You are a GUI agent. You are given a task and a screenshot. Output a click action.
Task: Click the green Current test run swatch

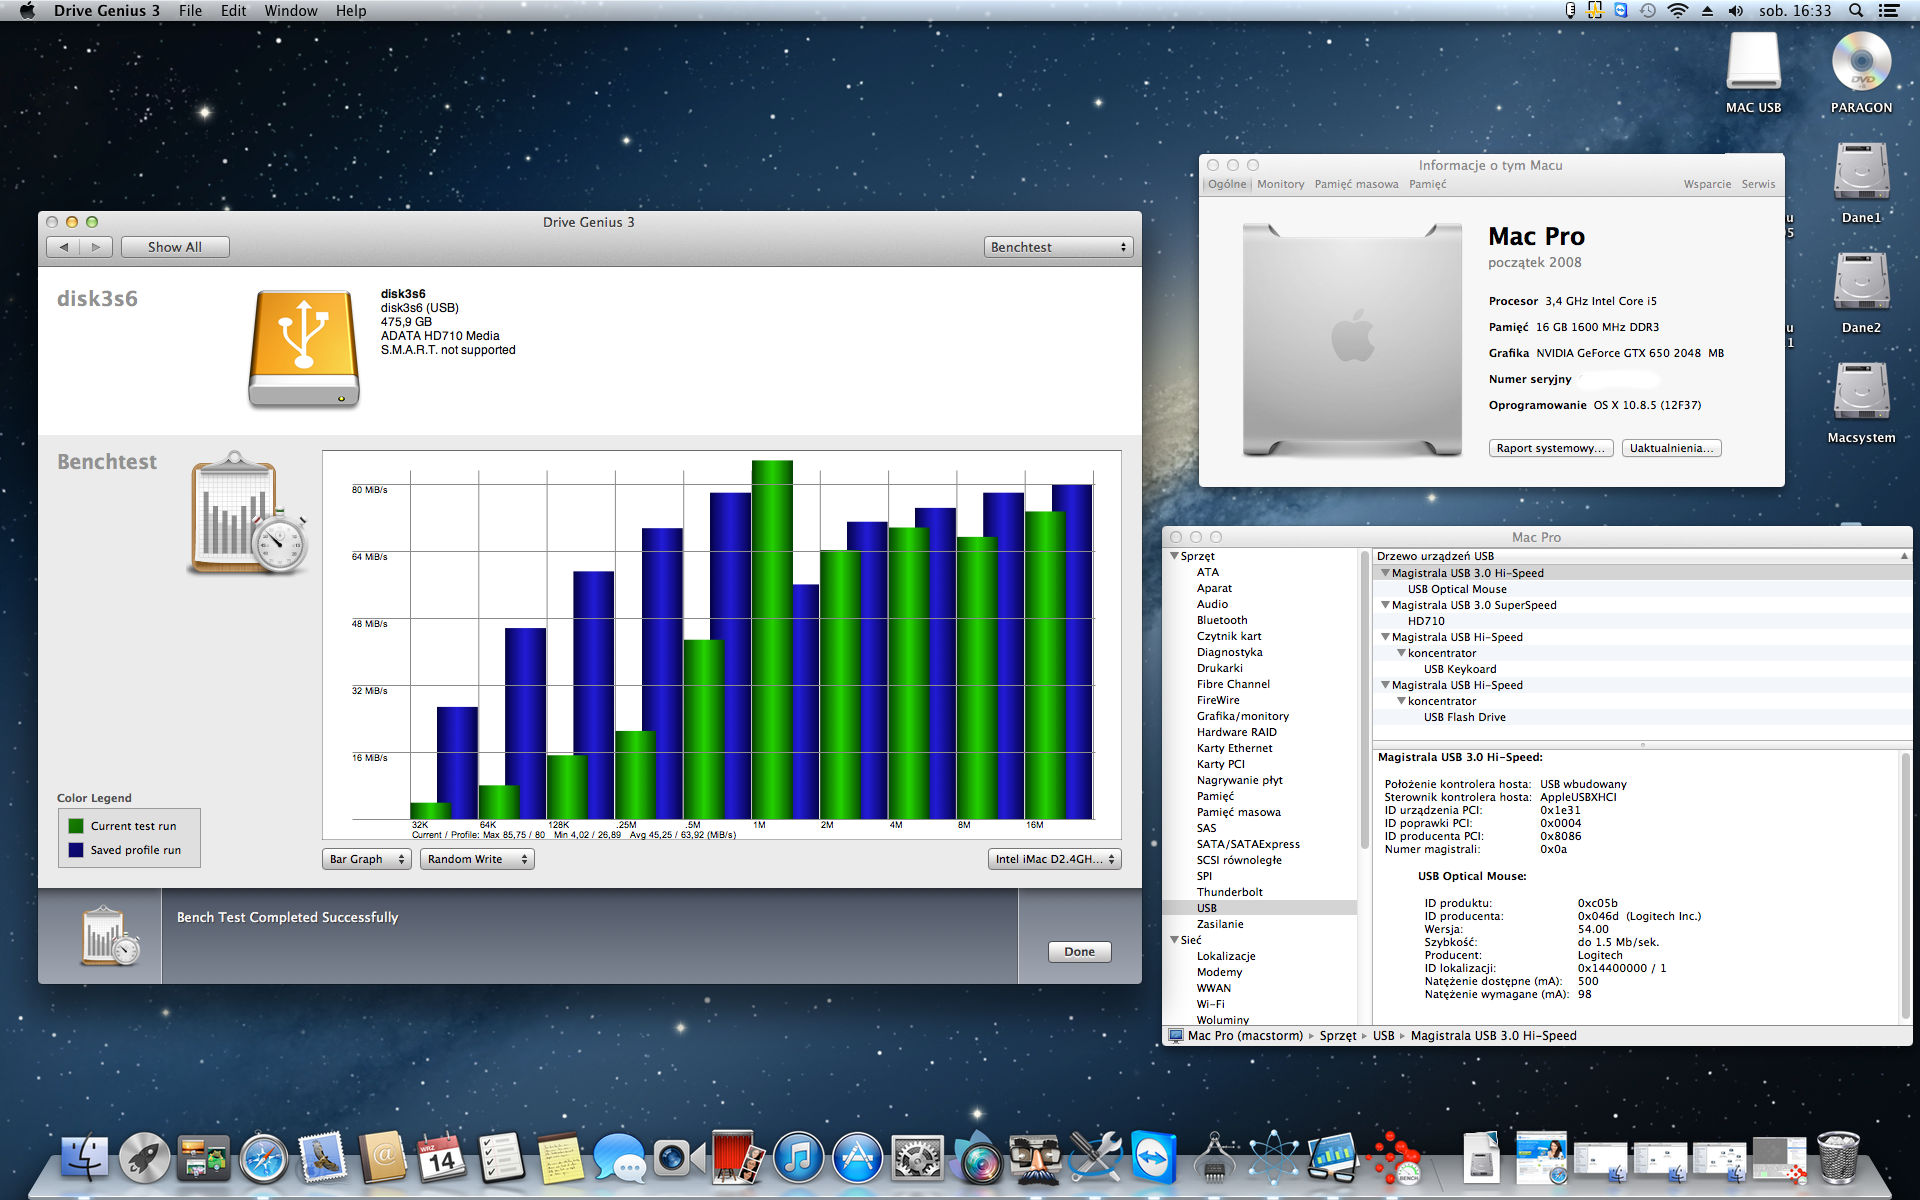coord(76,826)
